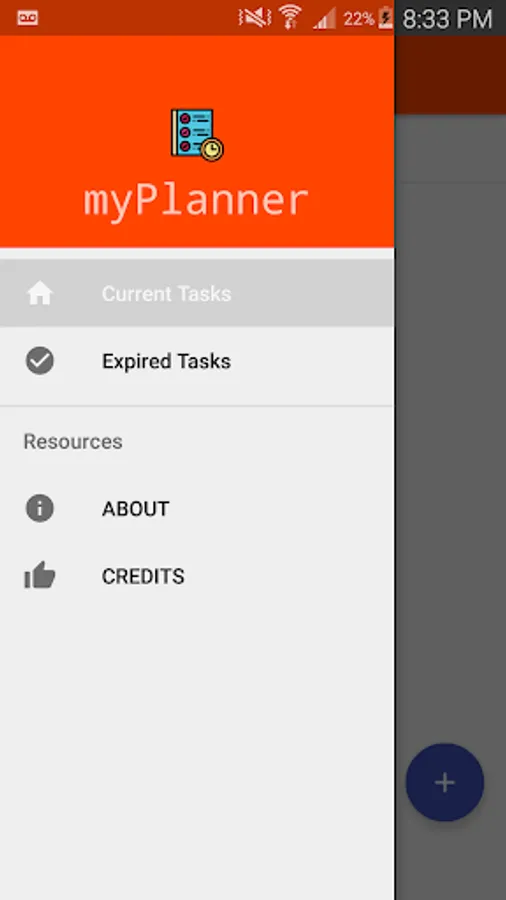Tap the voicemail icon in status bar
The image size is (506, 900).
click(28, 18)
